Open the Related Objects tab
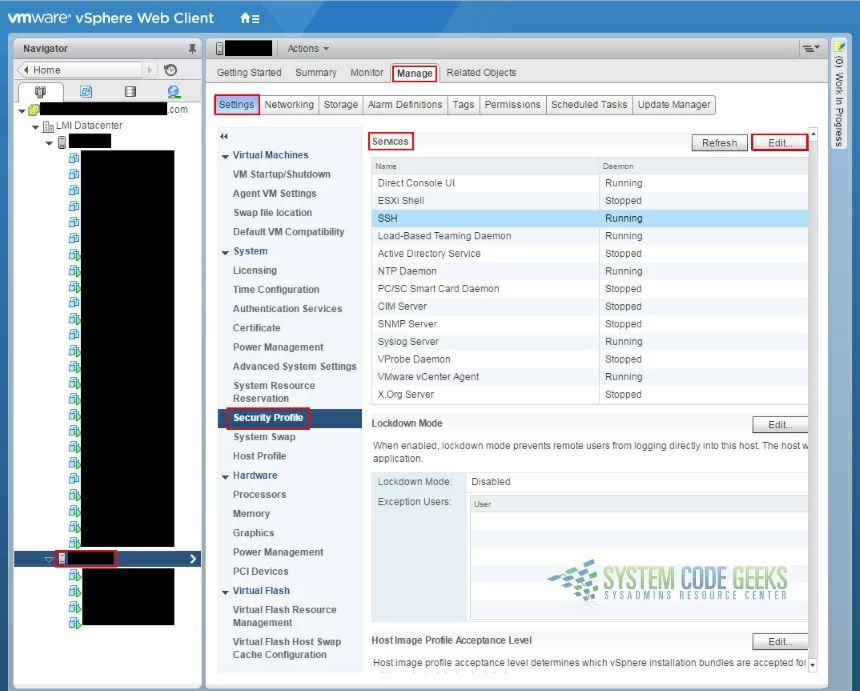Screen dimensions: 860x691 [x=481, y=72]
